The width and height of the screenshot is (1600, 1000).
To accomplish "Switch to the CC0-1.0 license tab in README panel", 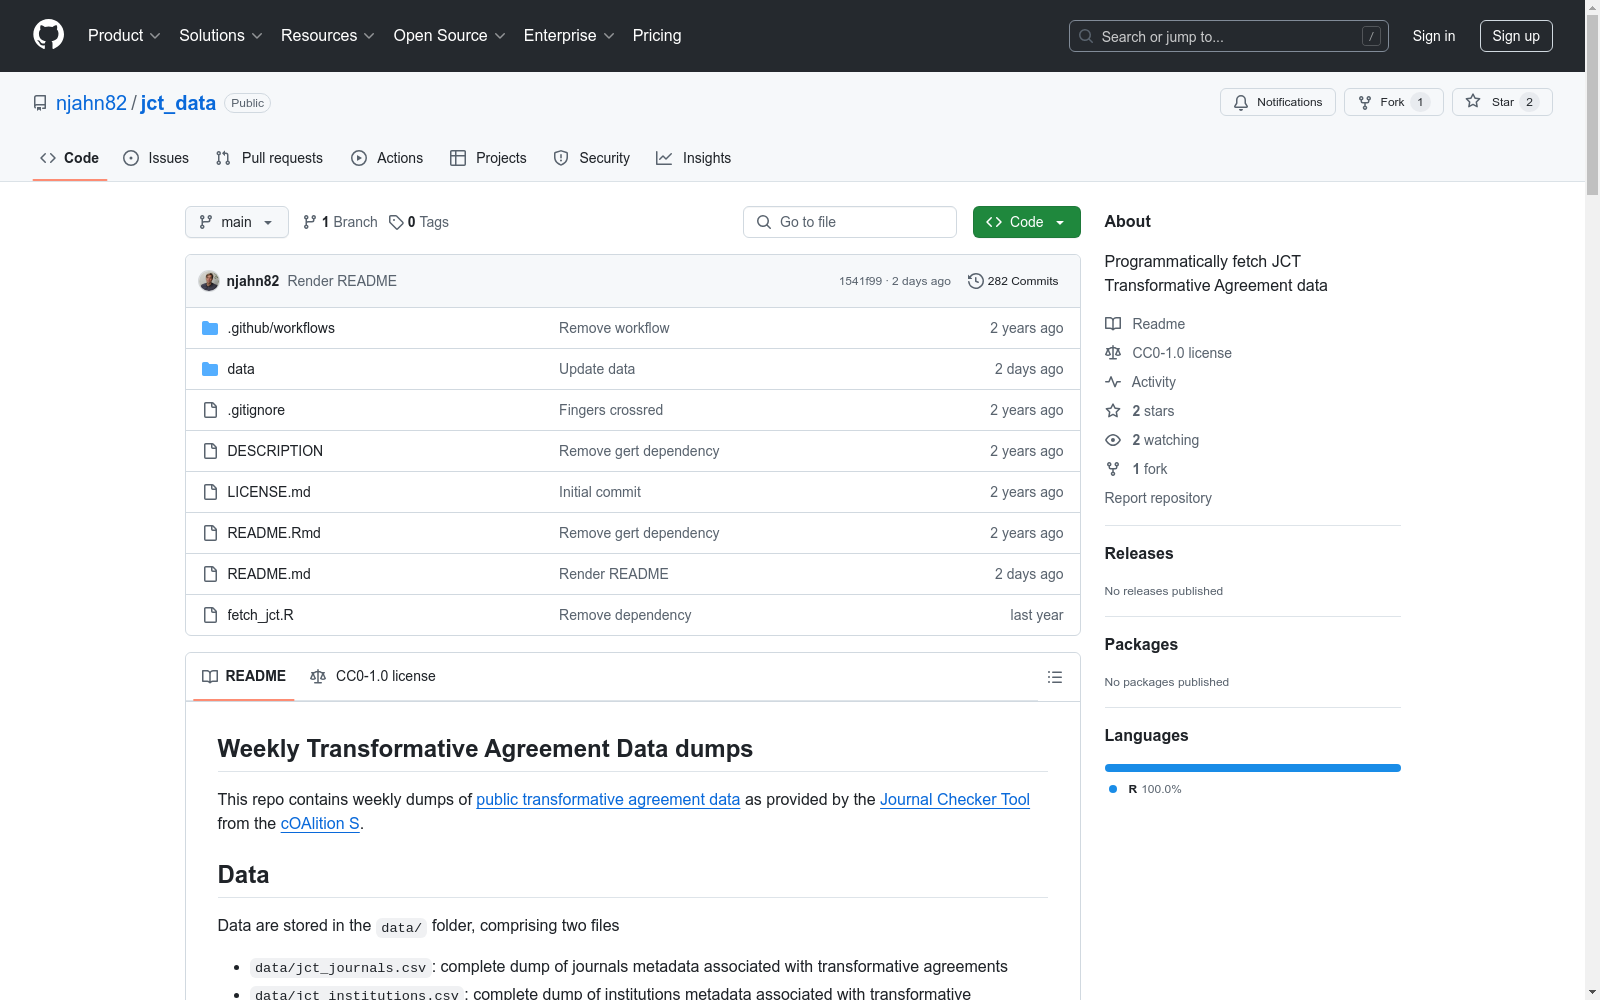I will 373,676.
